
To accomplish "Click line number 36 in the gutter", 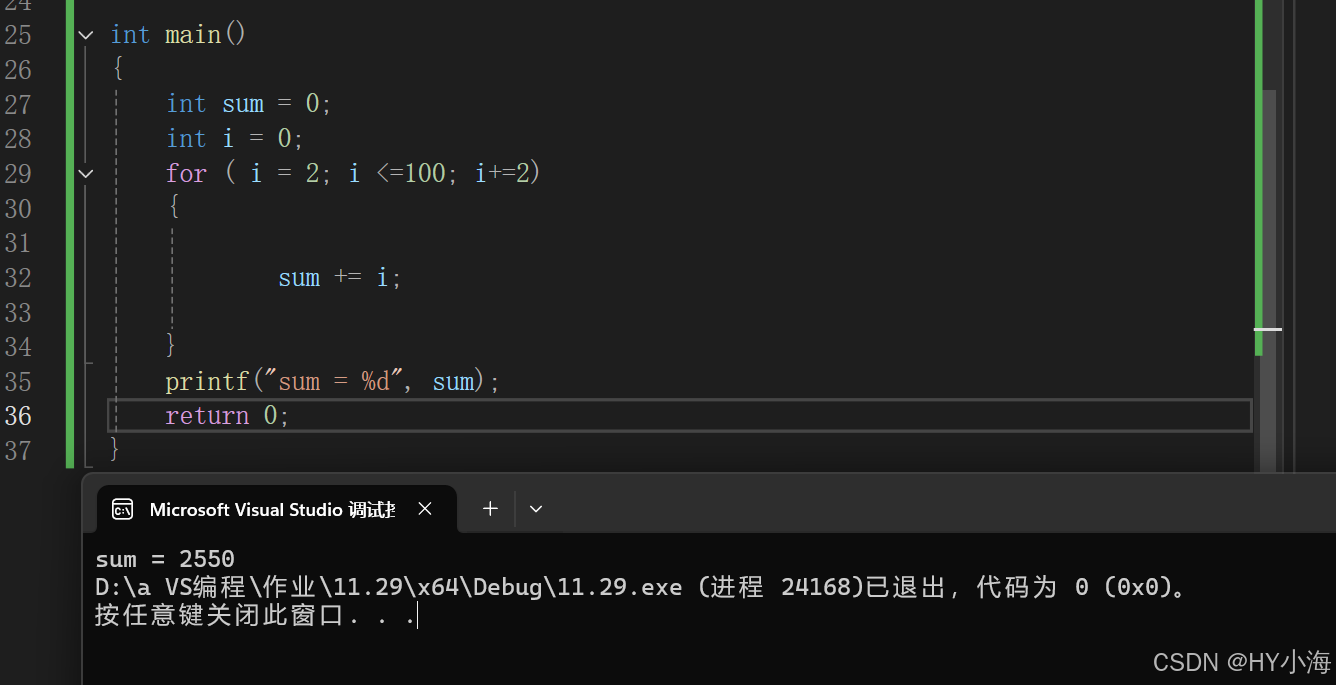I will click(18, 415).
